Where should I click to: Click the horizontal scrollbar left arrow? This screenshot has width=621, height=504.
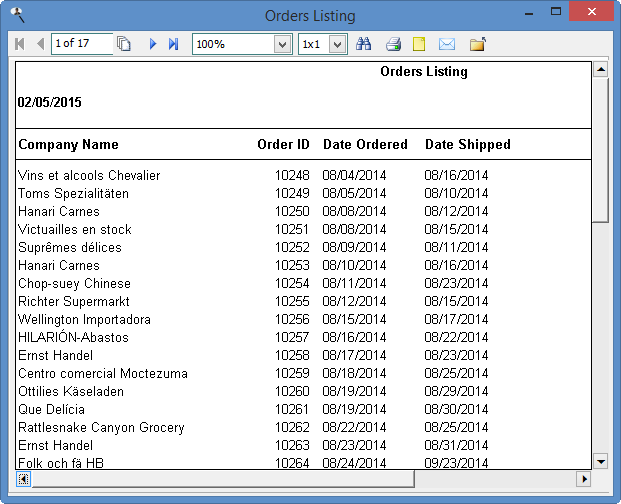pos(23,479)
